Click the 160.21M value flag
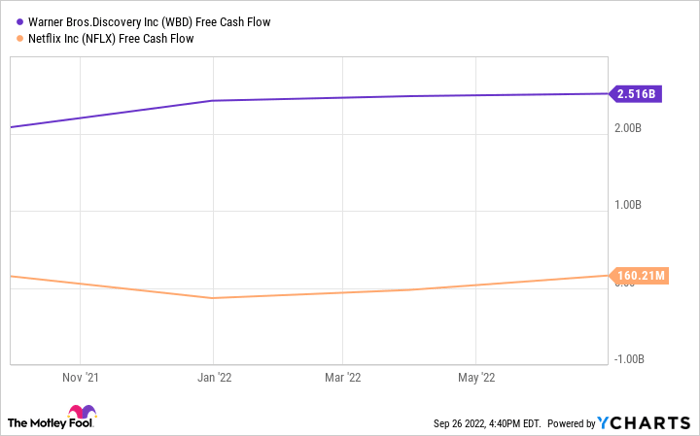This screenshot has width=700, height=436. pyautogui.click(x=639, y=276)
